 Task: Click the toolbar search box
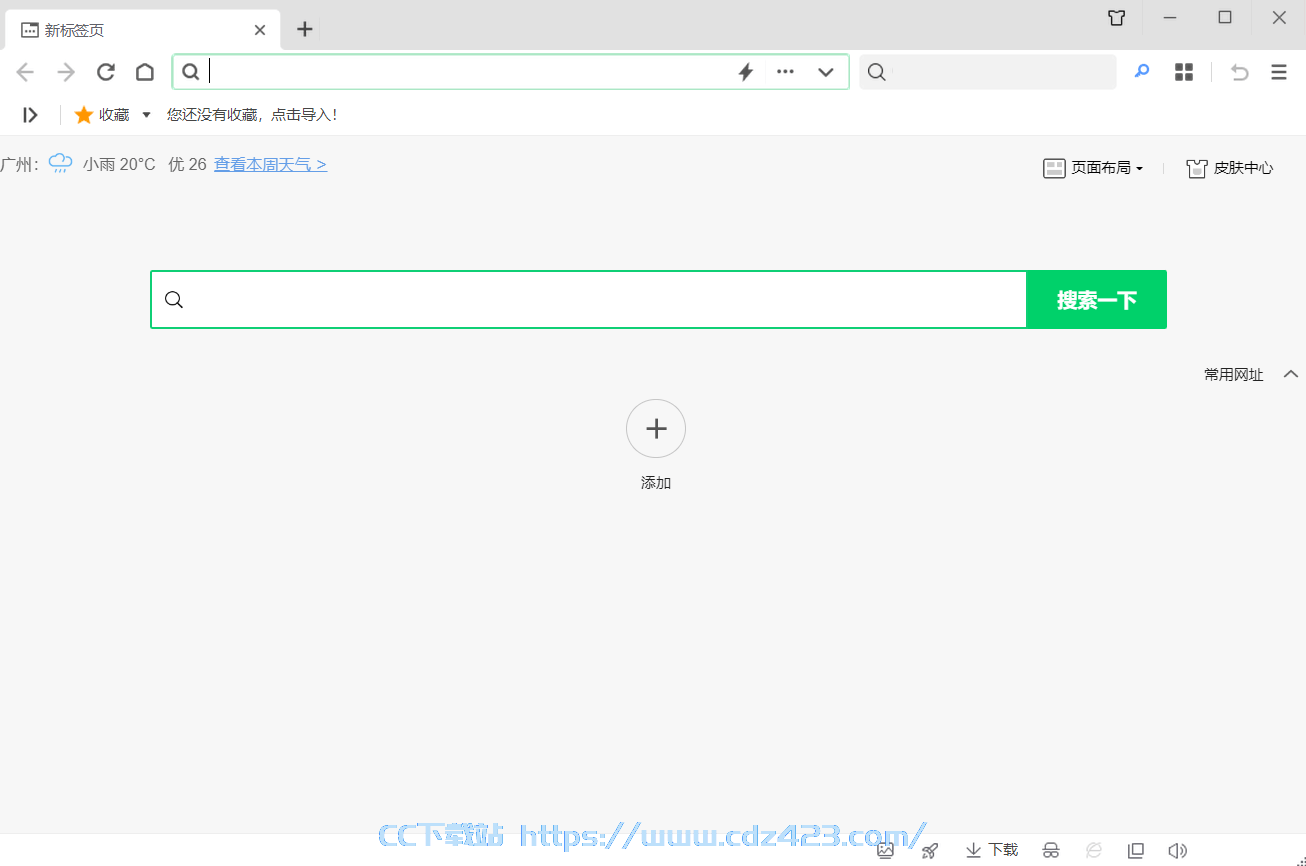(x=988, y=72)
